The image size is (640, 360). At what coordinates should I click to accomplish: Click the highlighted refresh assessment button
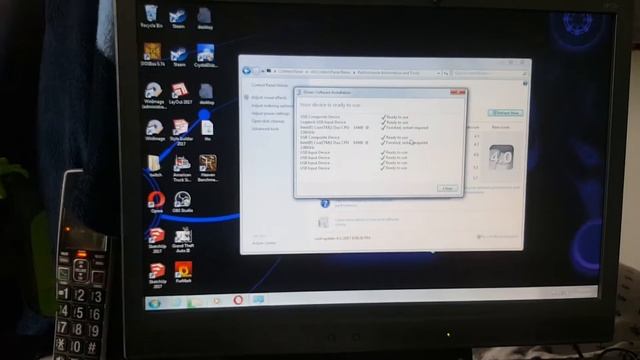coord(505,113)
